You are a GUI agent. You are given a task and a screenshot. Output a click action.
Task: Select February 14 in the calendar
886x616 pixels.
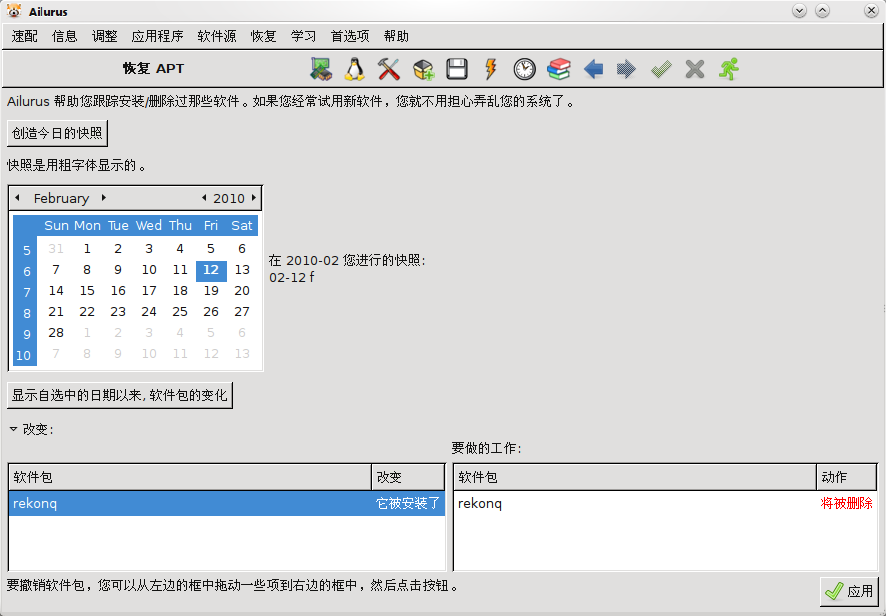[x=56, y=291]
